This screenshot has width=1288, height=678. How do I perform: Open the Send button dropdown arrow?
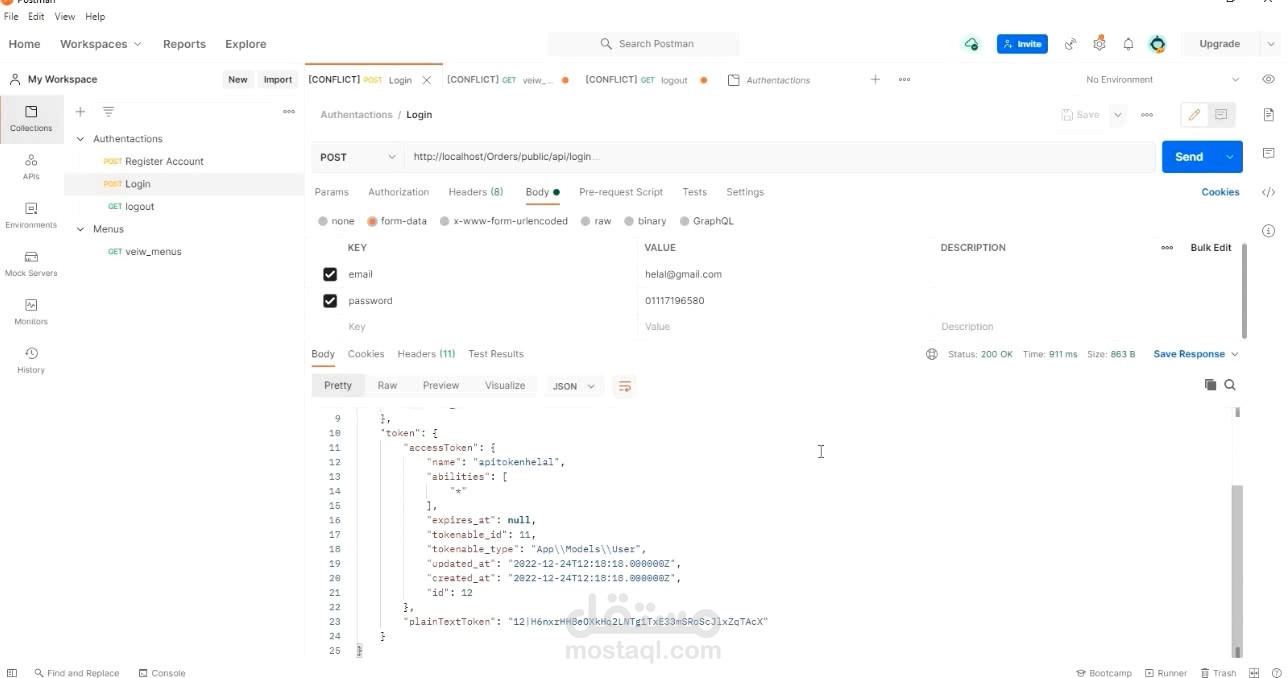coord(1230,157)
